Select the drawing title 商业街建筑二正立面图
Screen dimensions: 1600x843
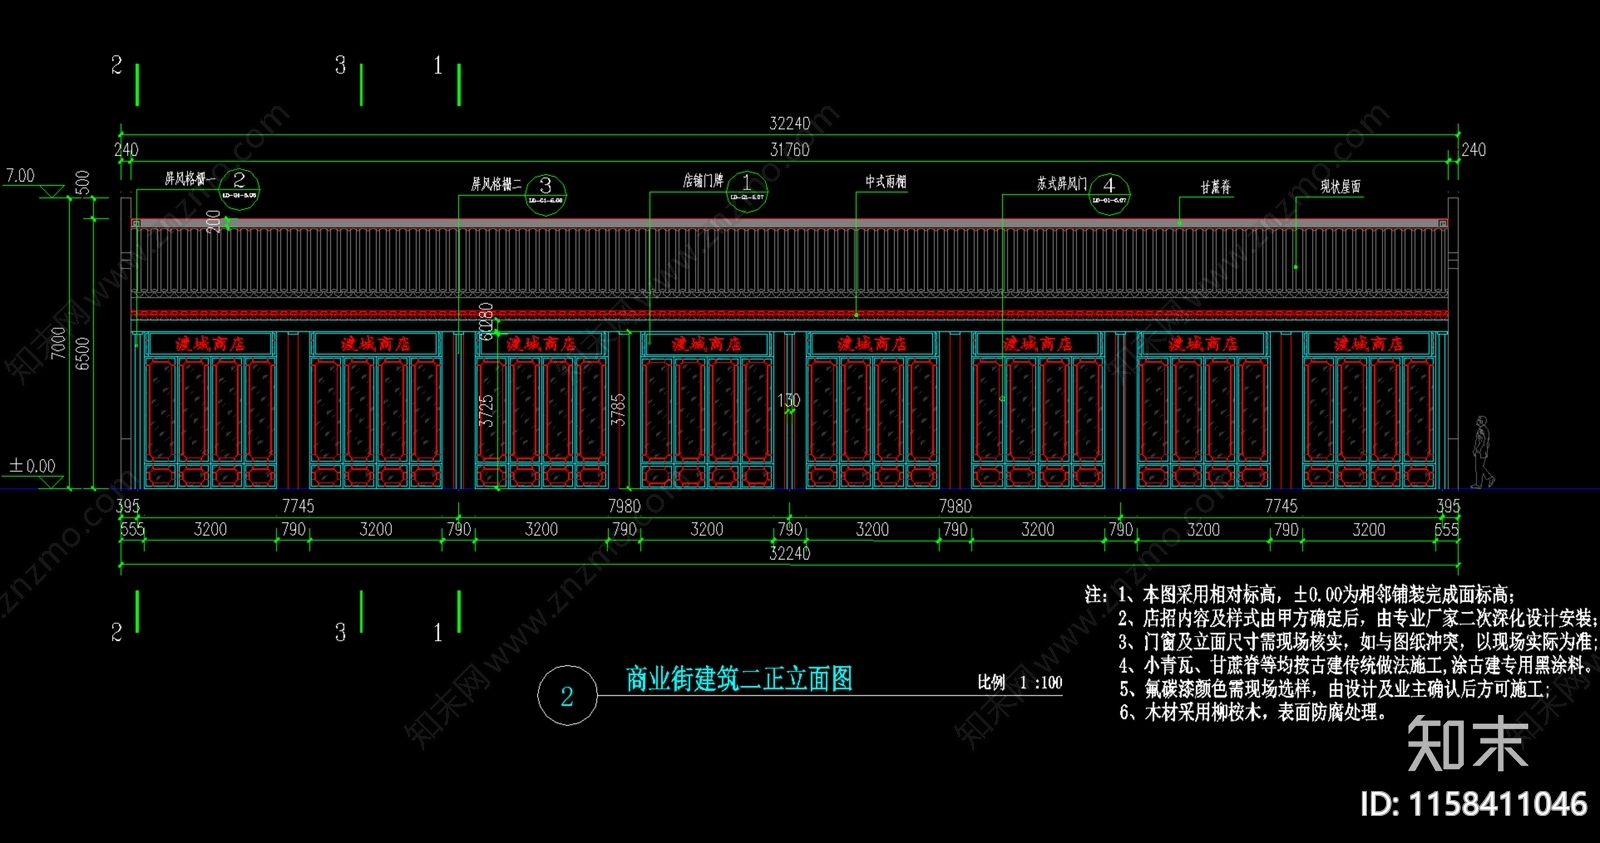point(739,679)
